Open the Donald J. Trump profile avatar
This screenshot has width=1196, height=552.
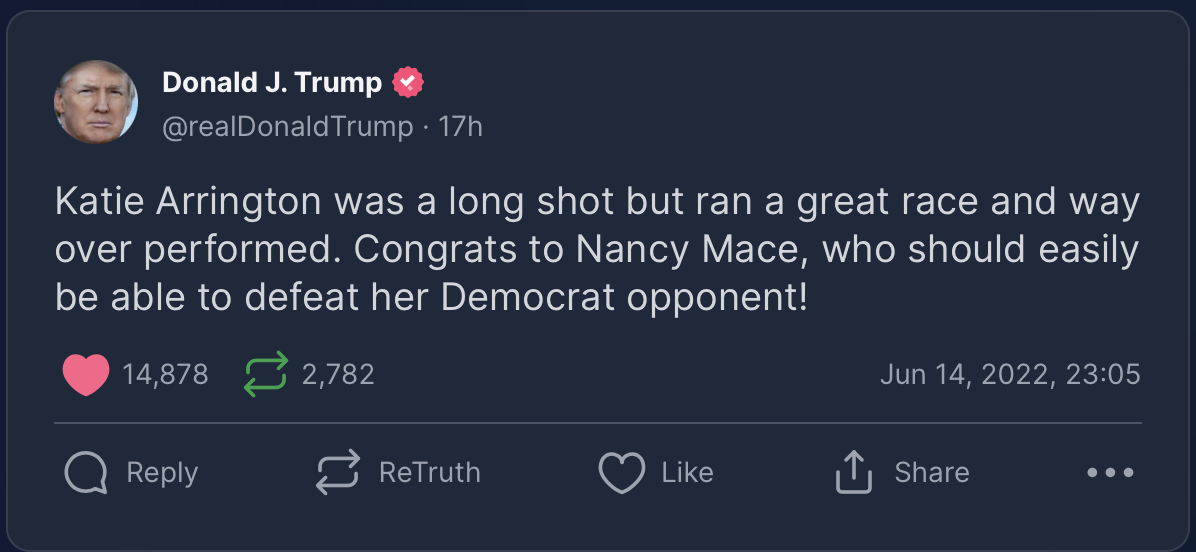(95, 102)
